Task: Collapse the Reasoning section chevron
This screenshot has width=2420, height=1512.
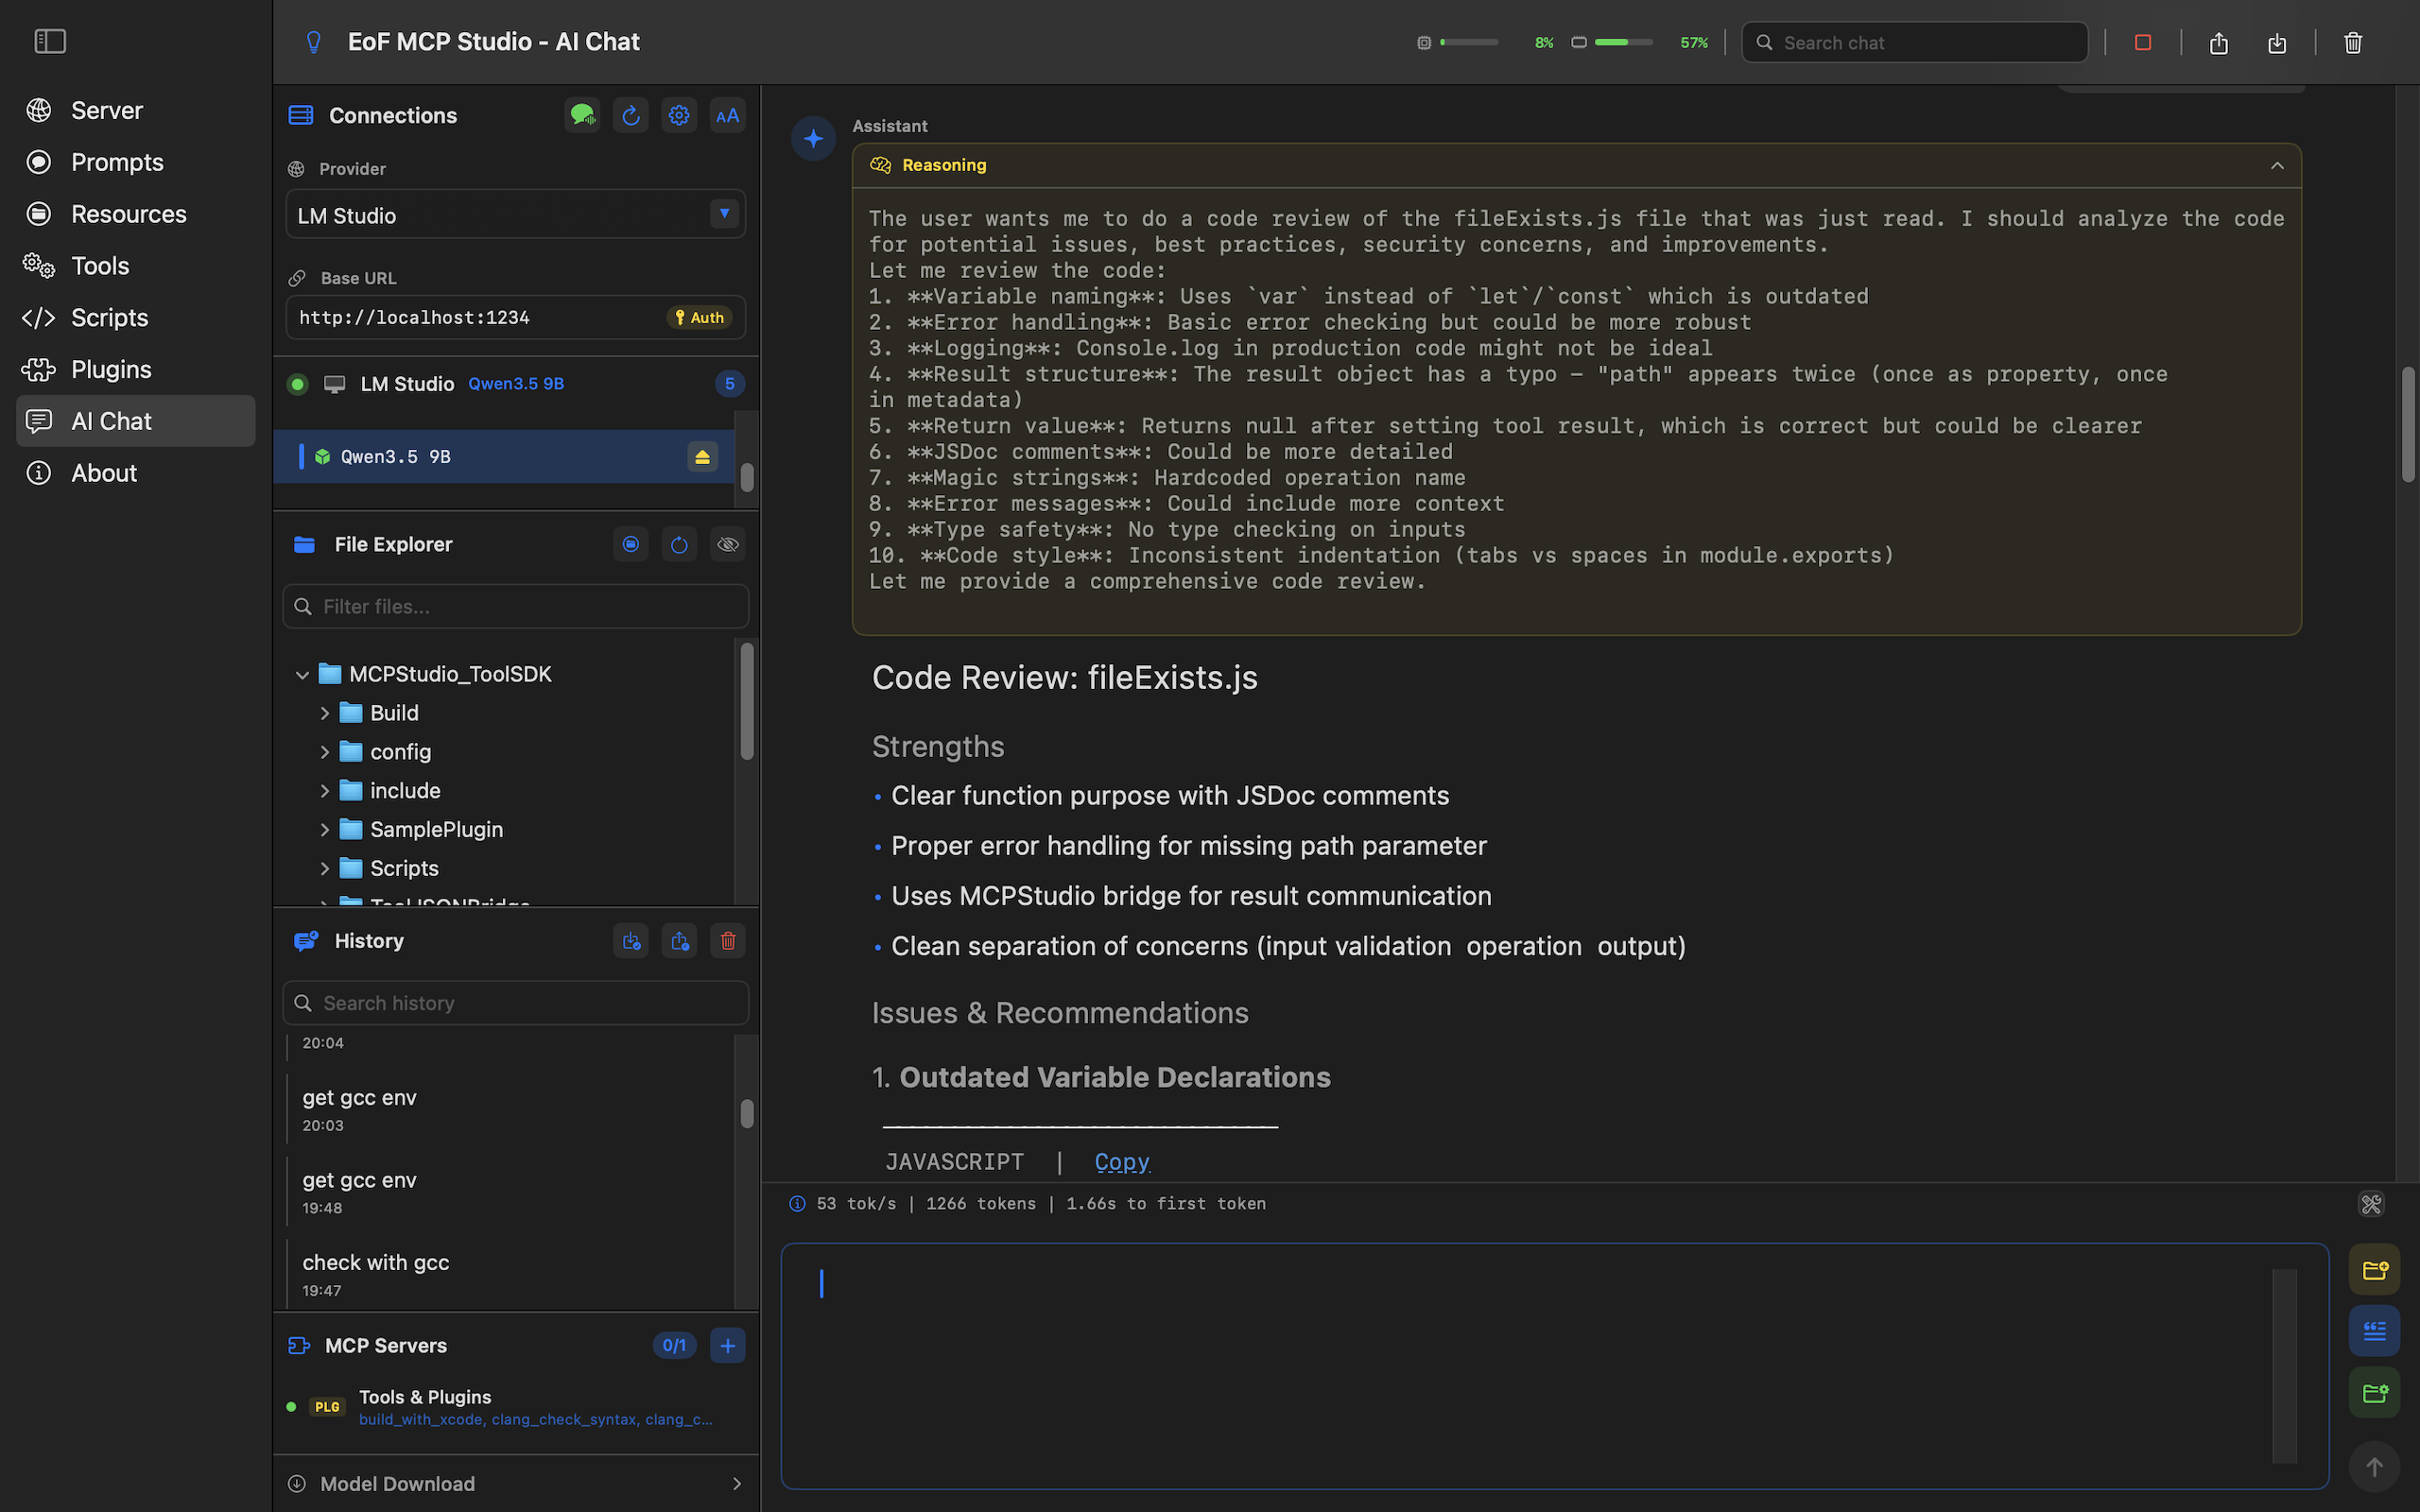Action: pos(2277,166)
